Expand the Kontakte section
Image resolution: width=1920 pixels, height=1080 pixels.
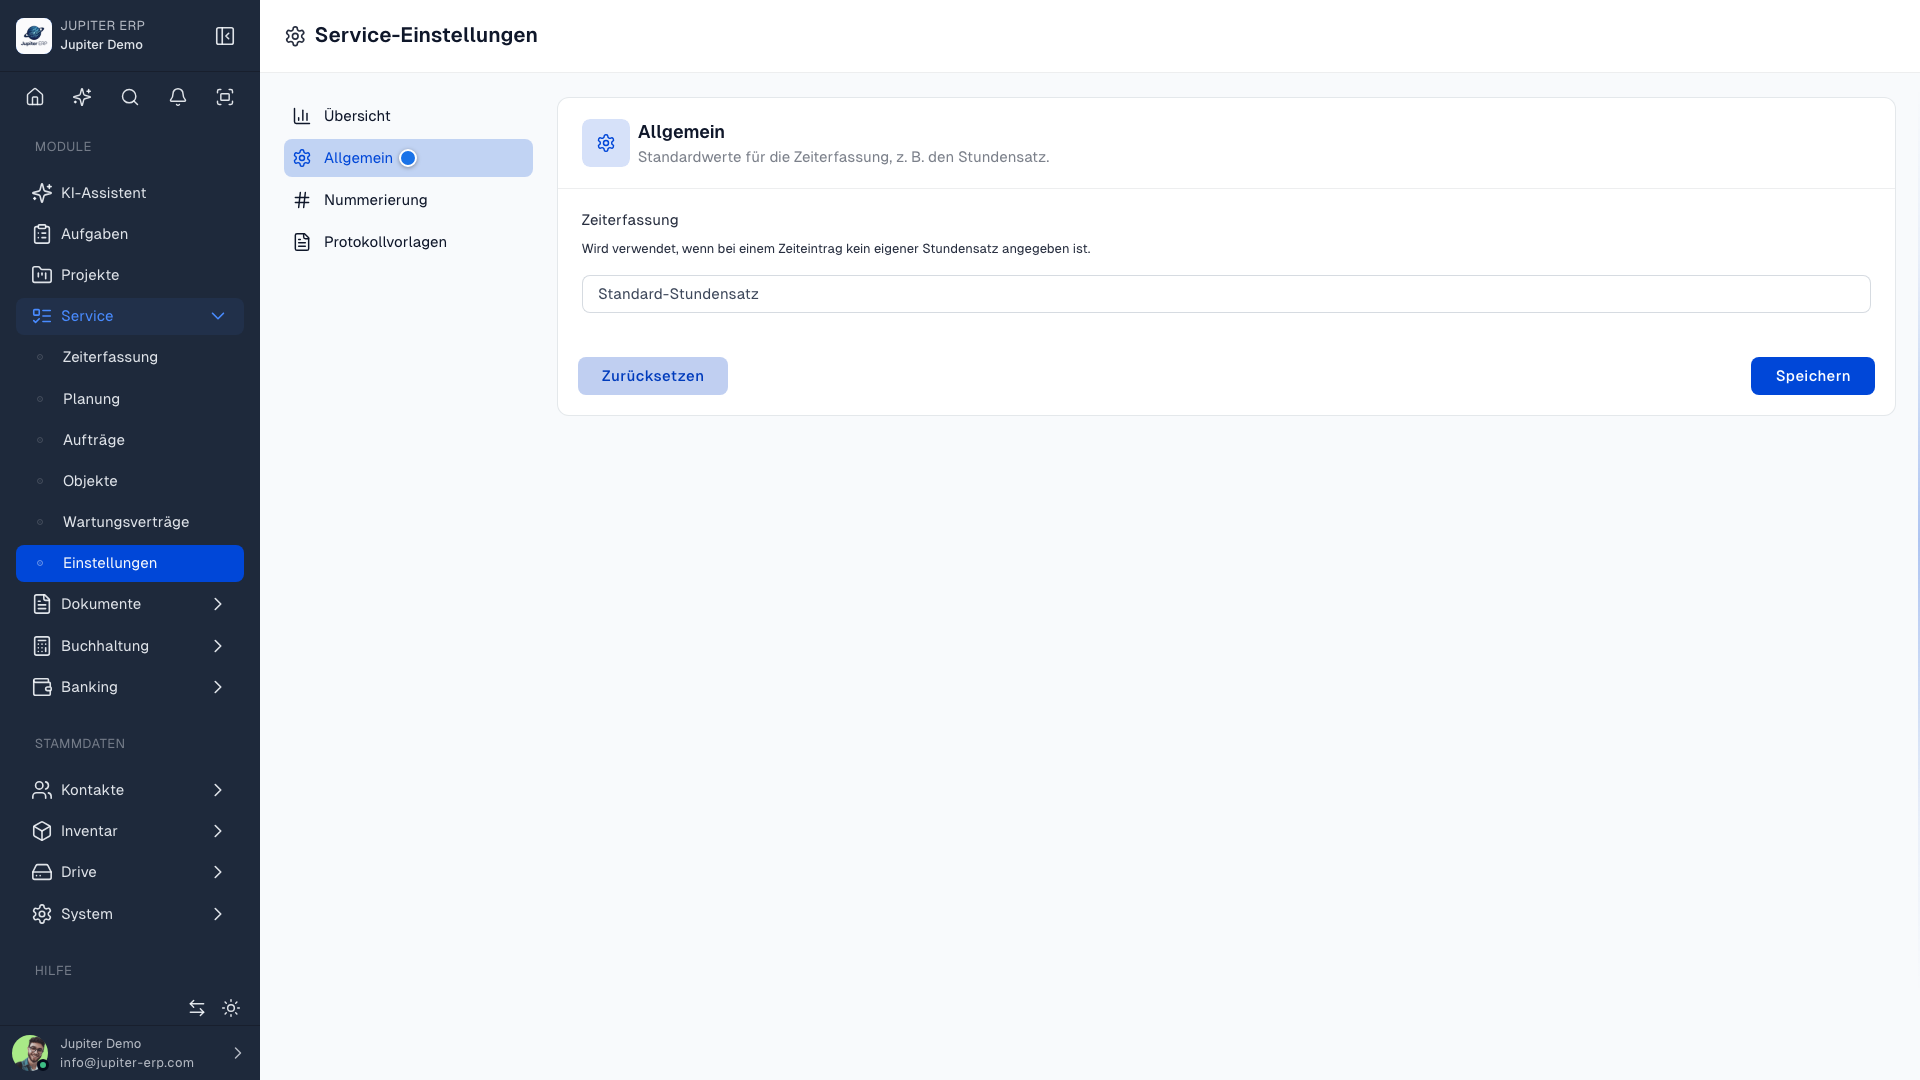[130, 790]
